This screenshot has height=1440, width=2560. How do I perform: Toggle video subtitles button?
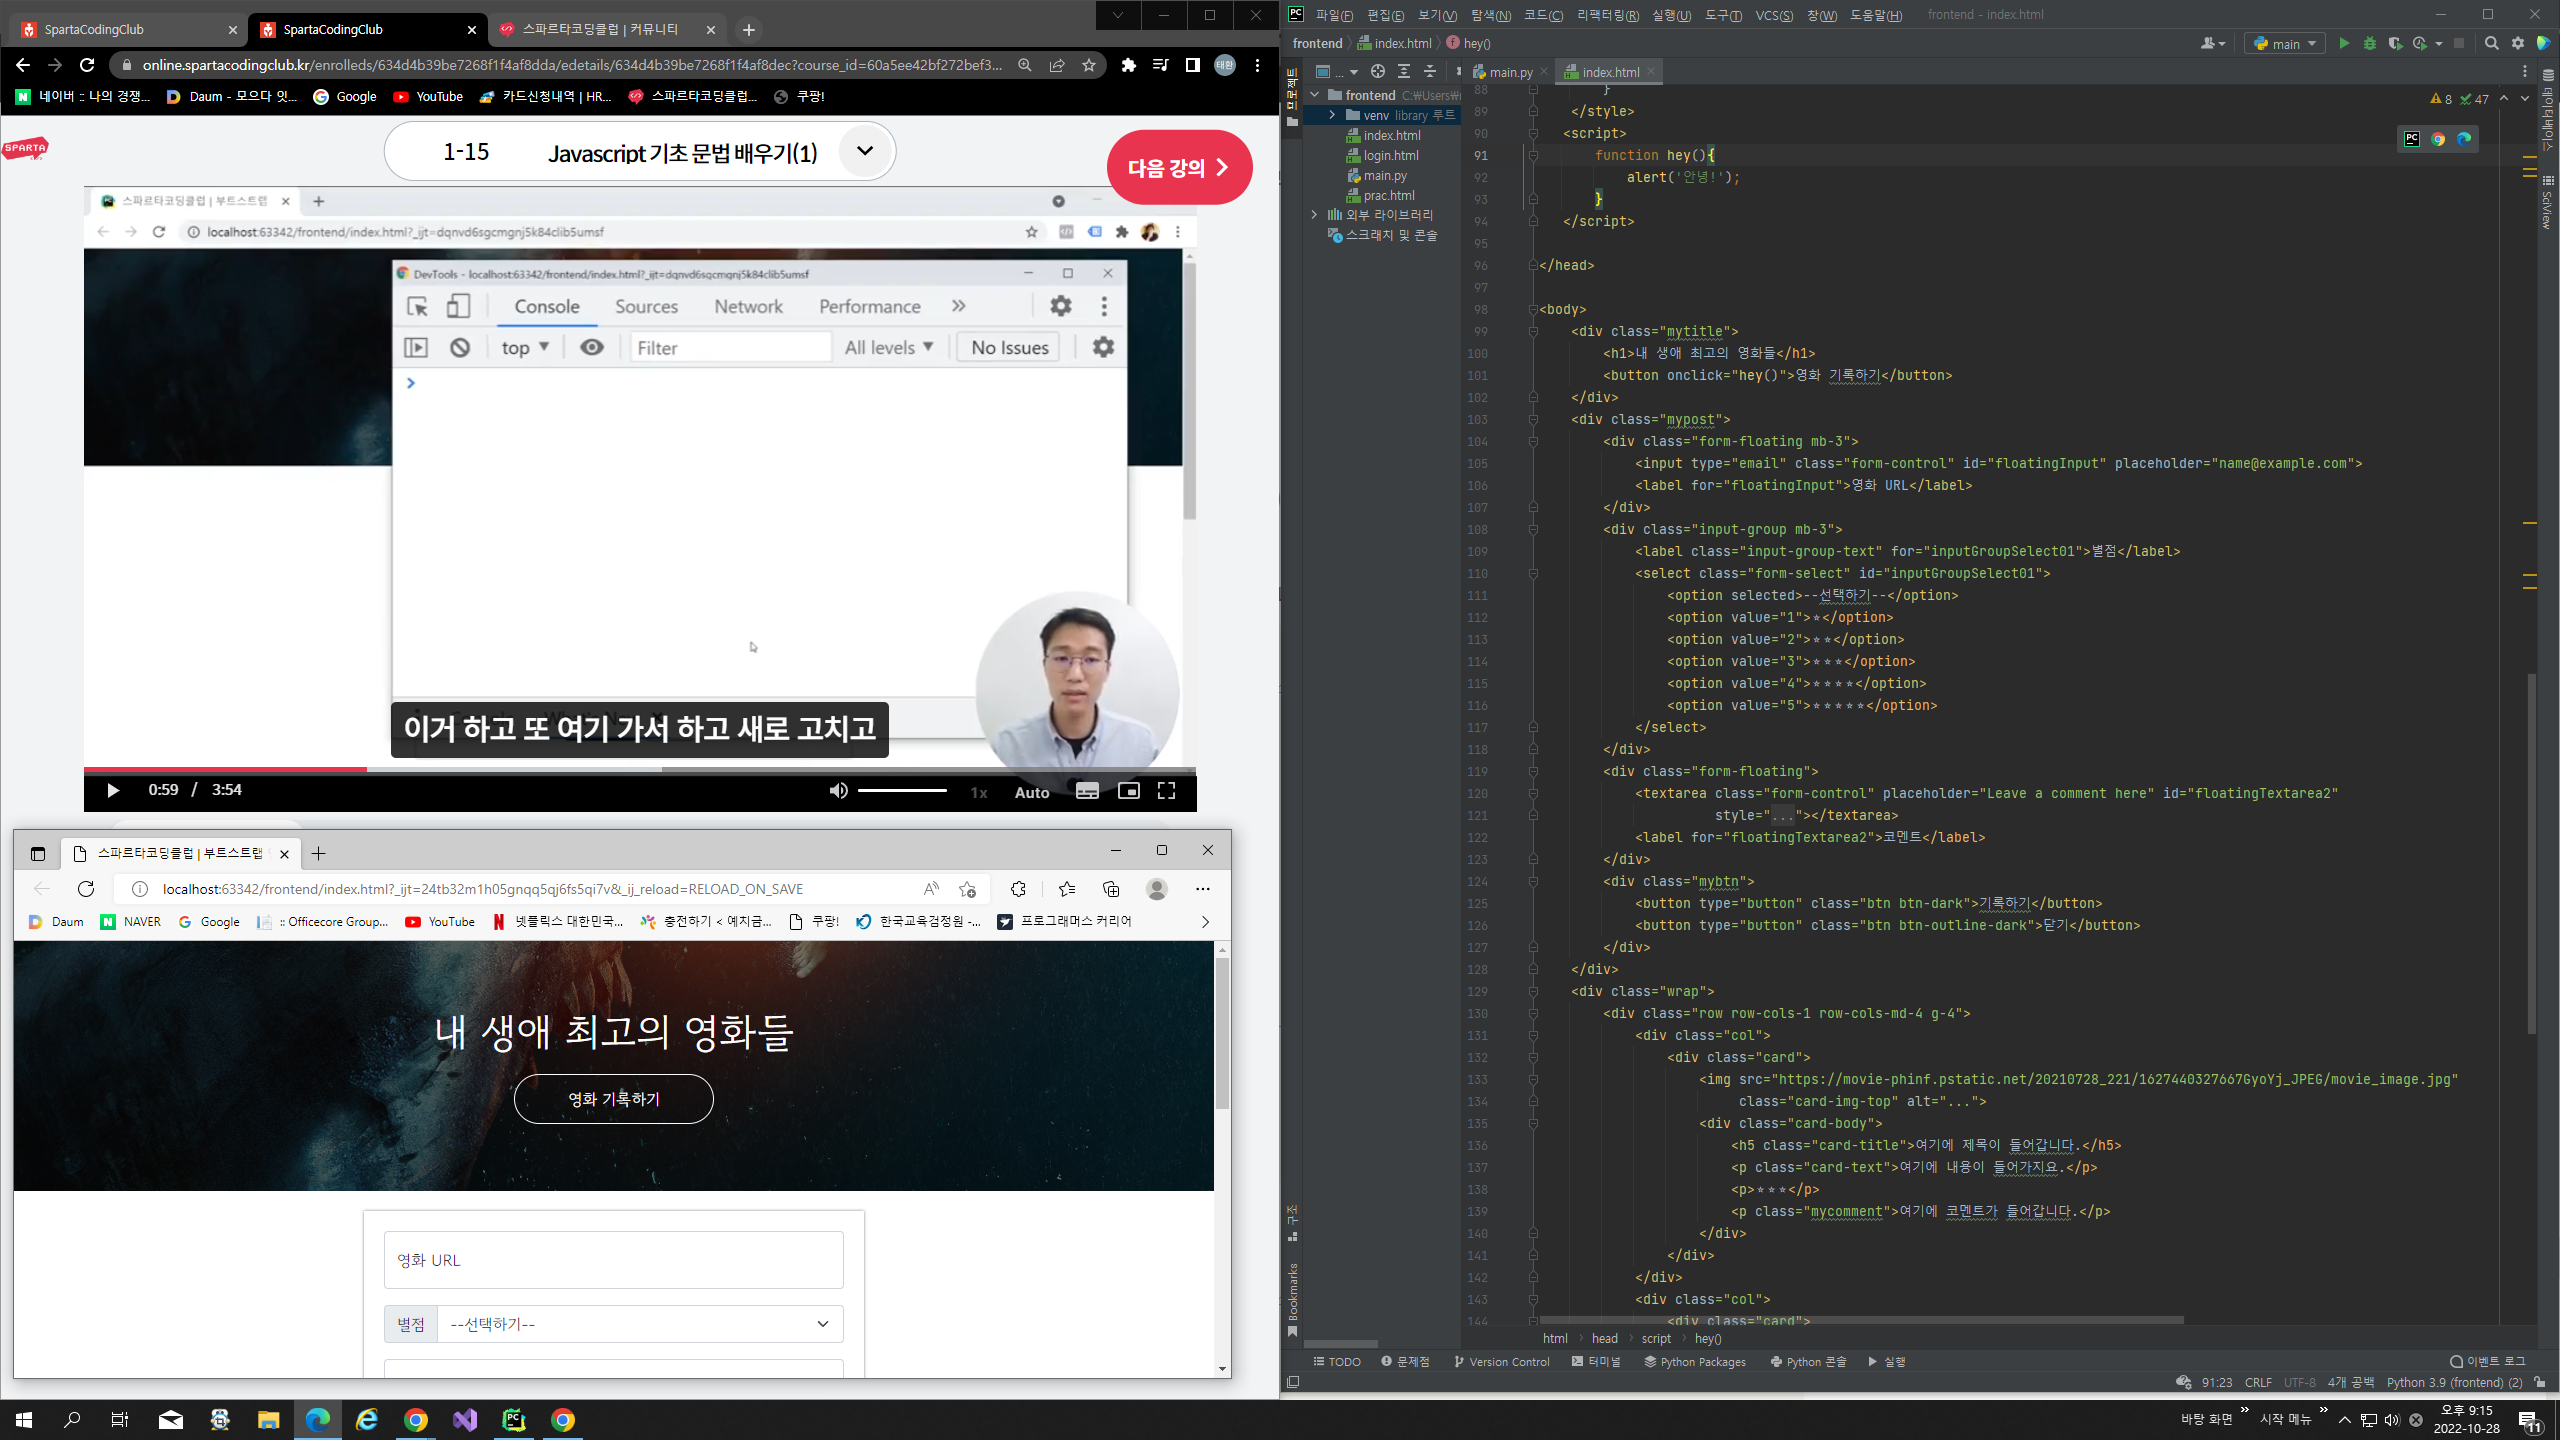[1087, 791]
